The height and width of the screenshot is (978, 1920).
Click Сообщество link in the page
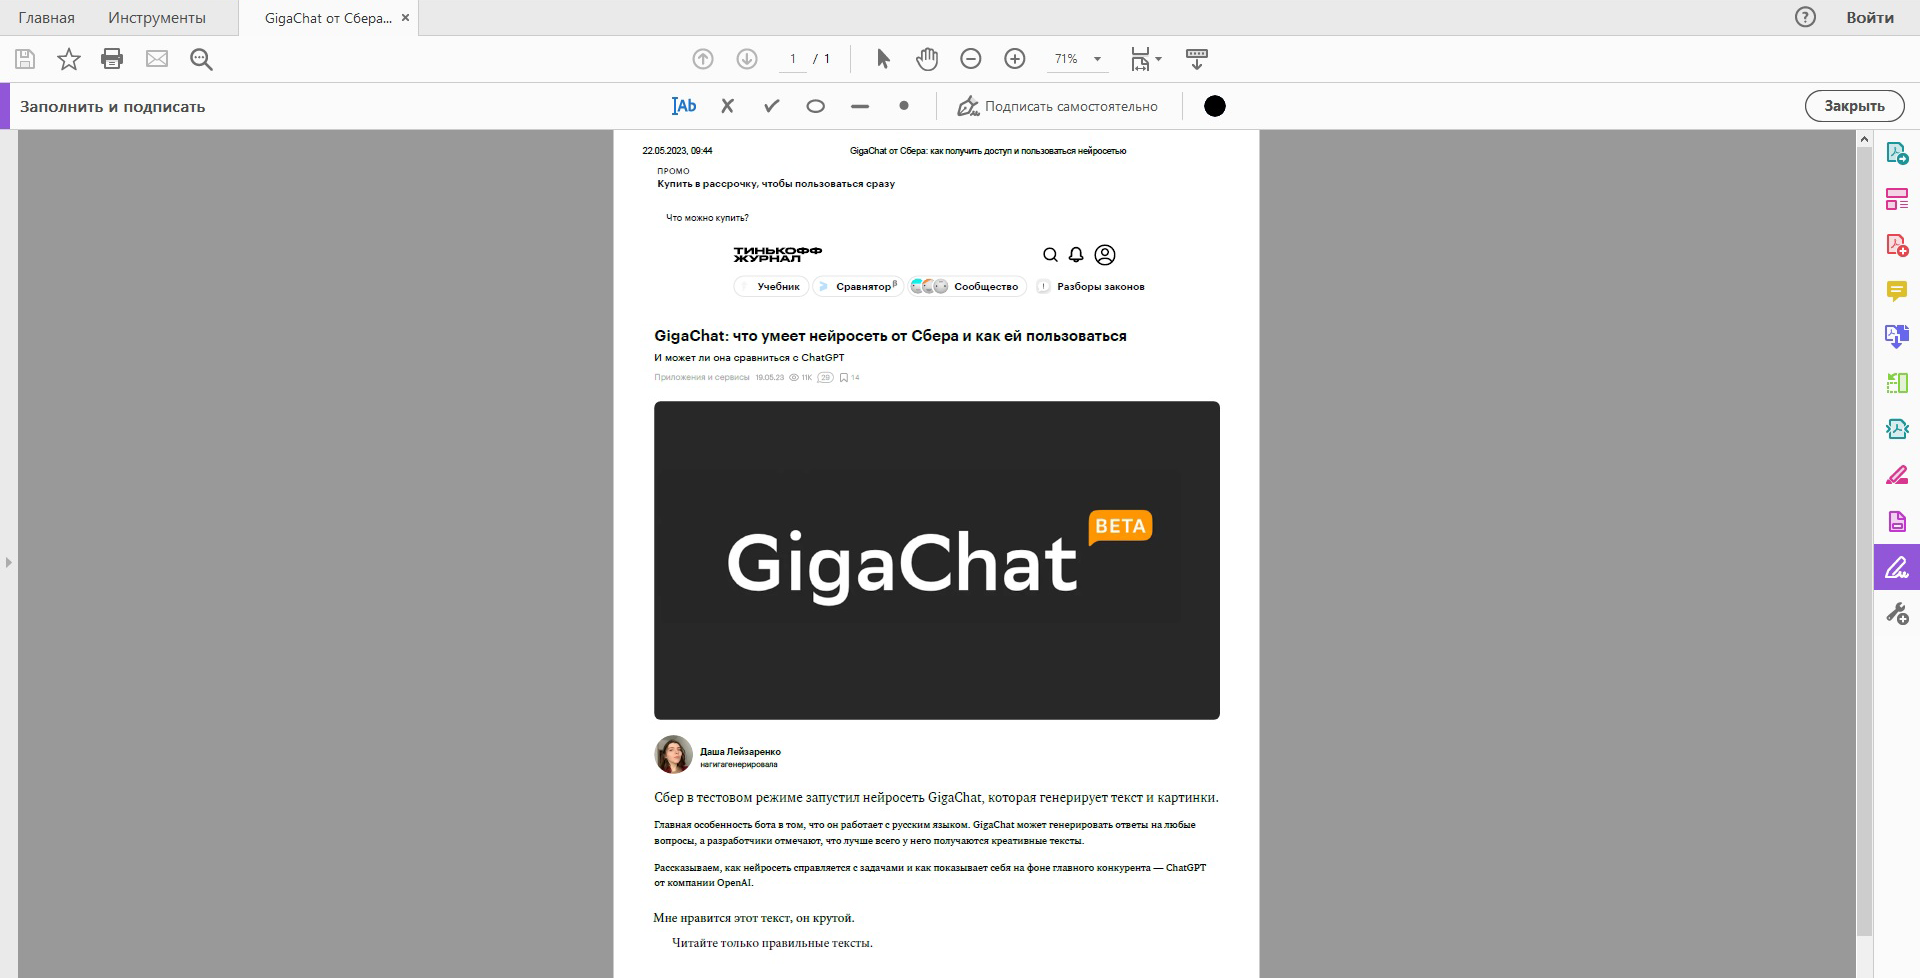tap(967, 287)
